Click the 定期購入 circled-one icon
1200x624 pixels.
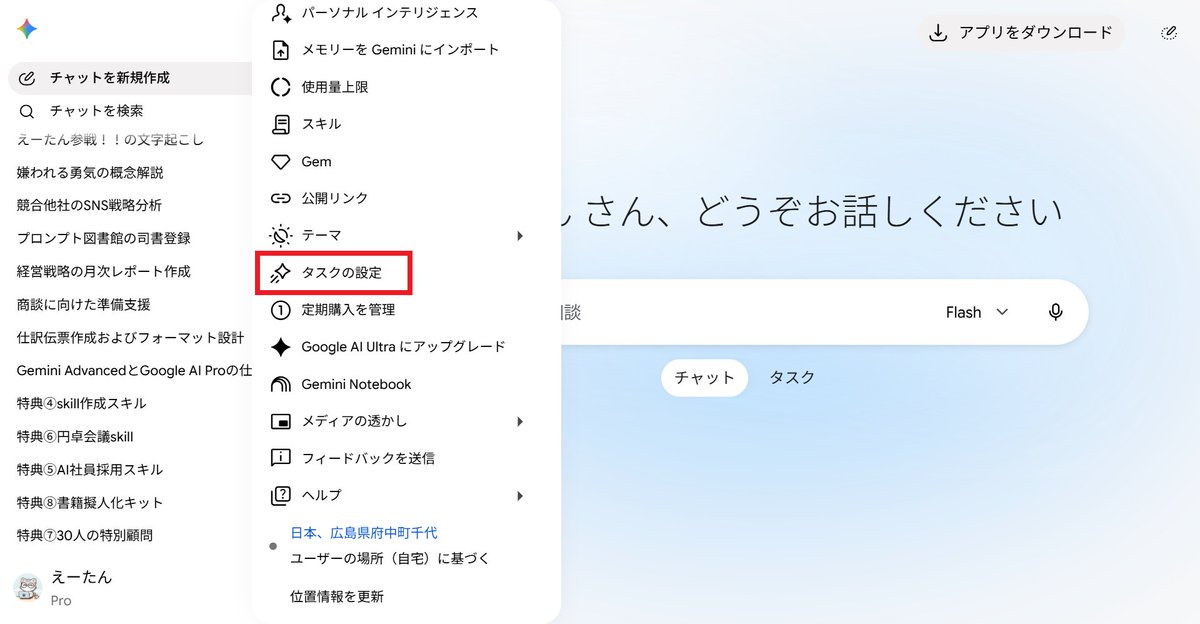click(281, 310)
